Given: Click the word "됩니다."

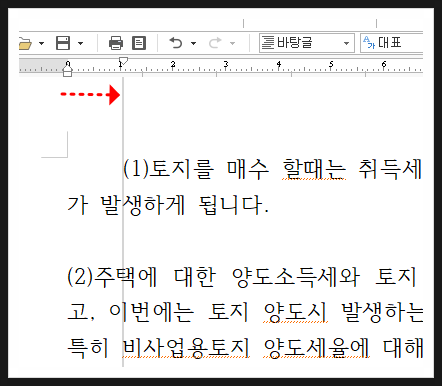Looking at the screenshot, I should 233,205.
